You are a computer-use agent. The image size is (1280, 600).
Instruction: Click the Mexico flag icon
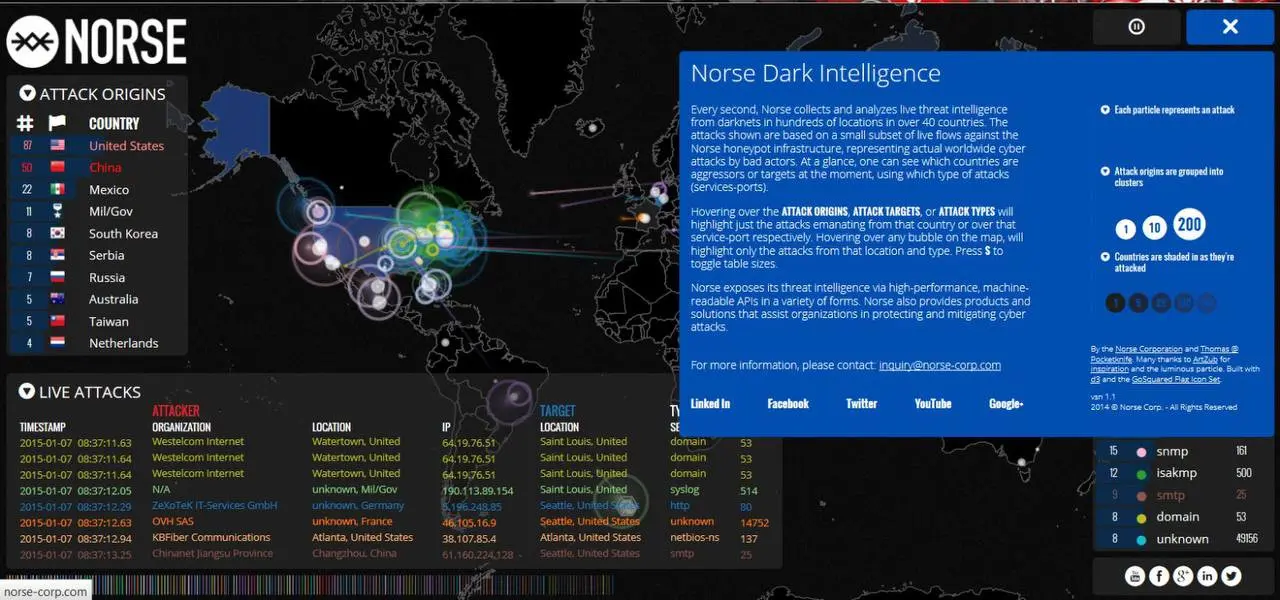coord(57,190)
